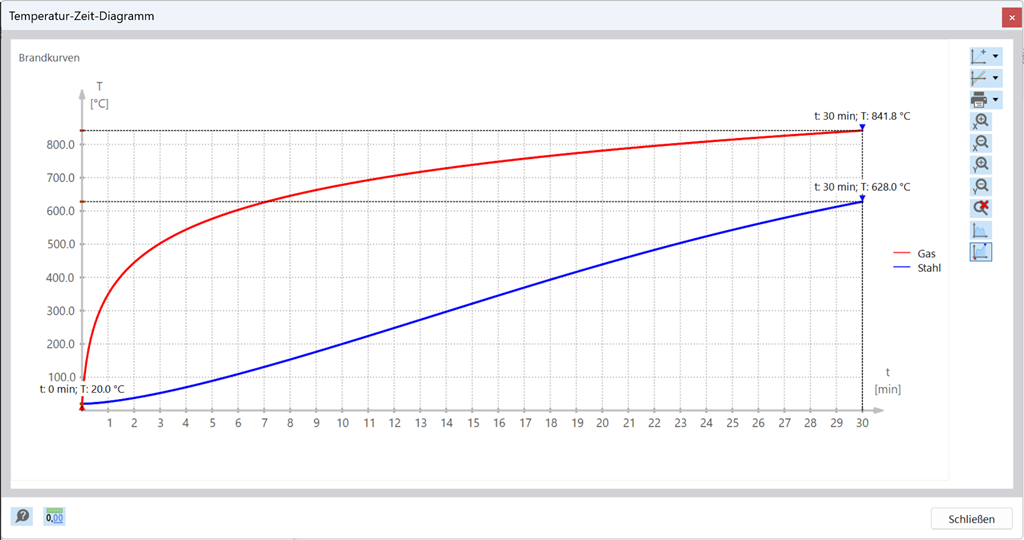1024x540 pixels.
Task: Click the 500.0 Y-axis label
Action: pyautogui.click(x=61, y=244)
